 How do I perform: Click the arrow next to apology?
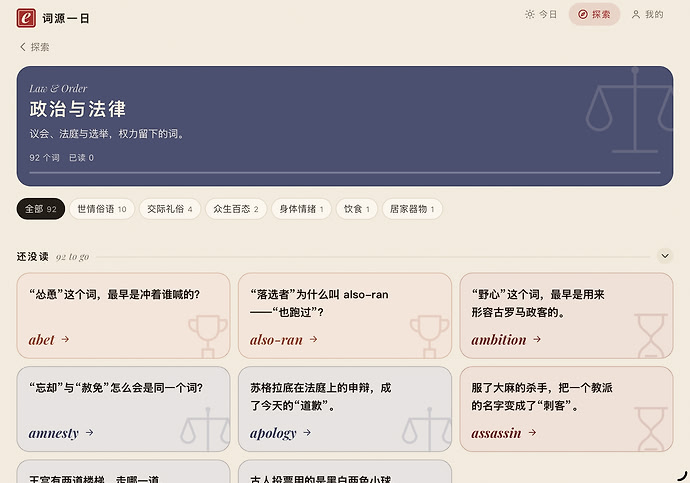click(307, 432)
